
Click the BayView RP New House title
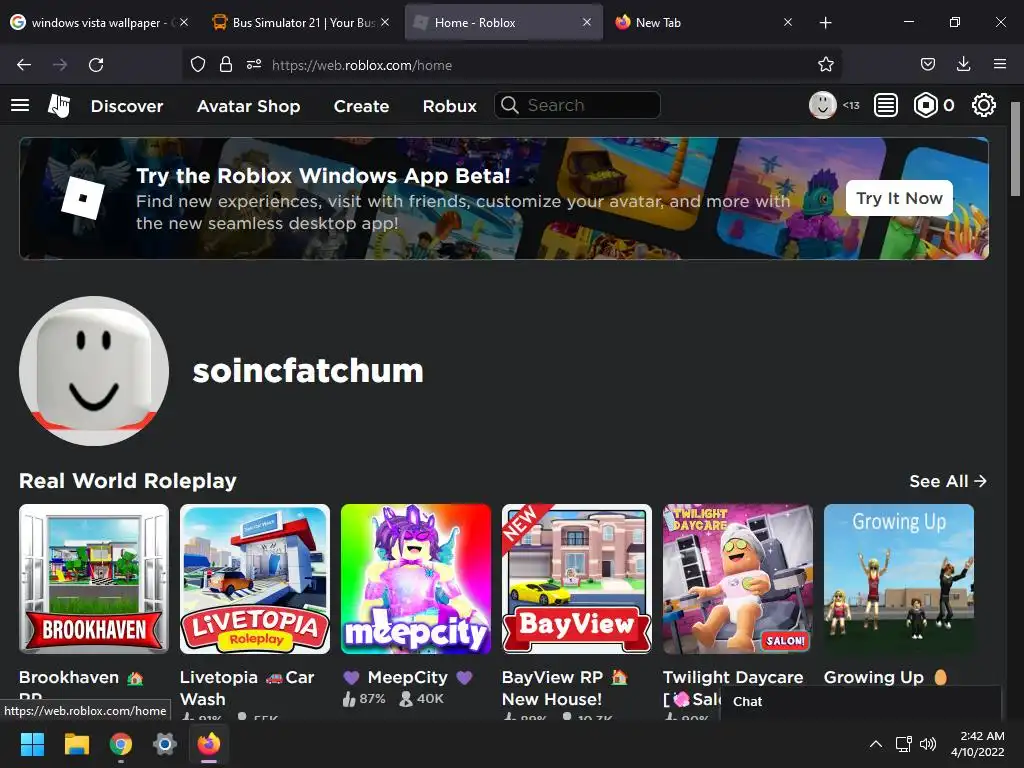click(565, 688)
